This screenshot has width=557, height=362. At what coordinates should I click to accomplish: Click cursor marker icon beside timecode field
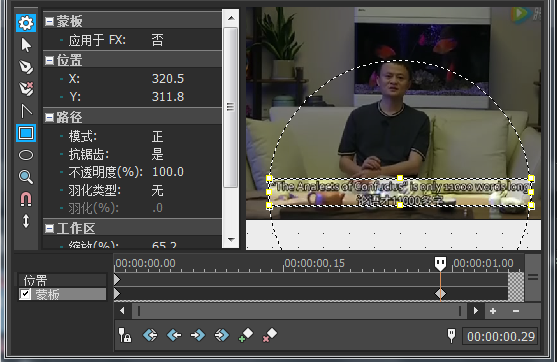pyautogui.click(x=451, y=335)
